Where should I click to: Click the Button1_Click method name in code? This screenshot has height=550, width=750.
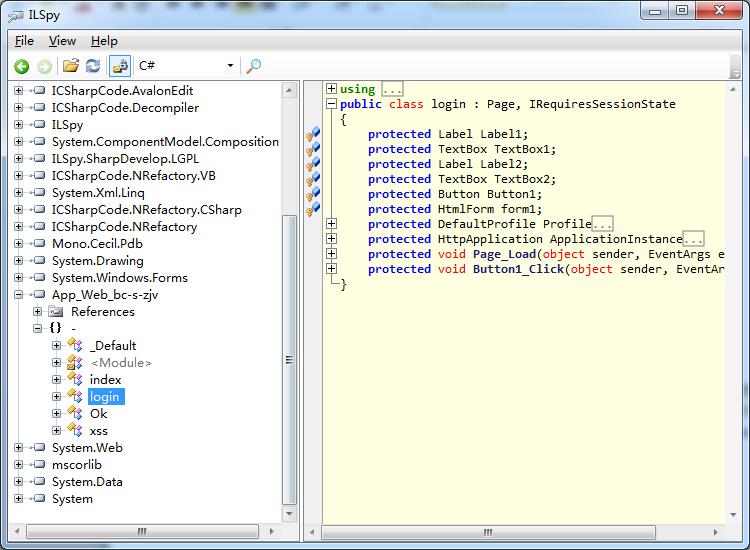519,269
